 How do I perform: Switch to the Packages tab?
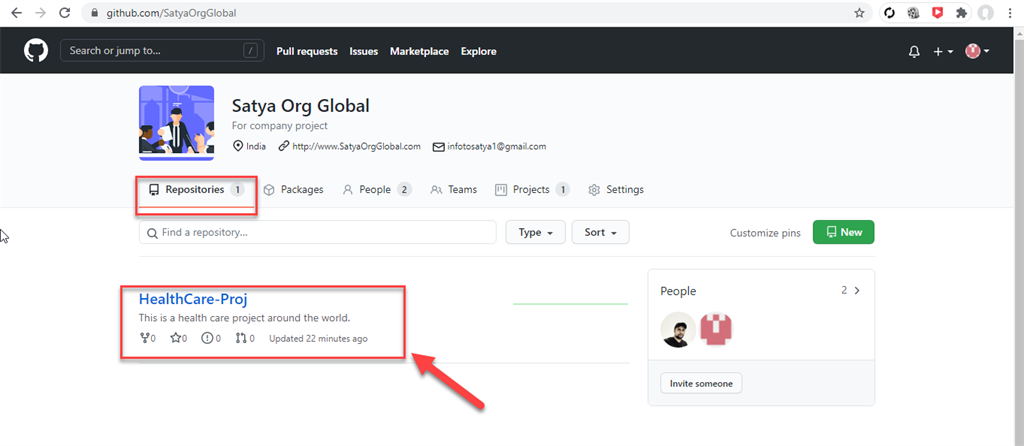point(293,189)
